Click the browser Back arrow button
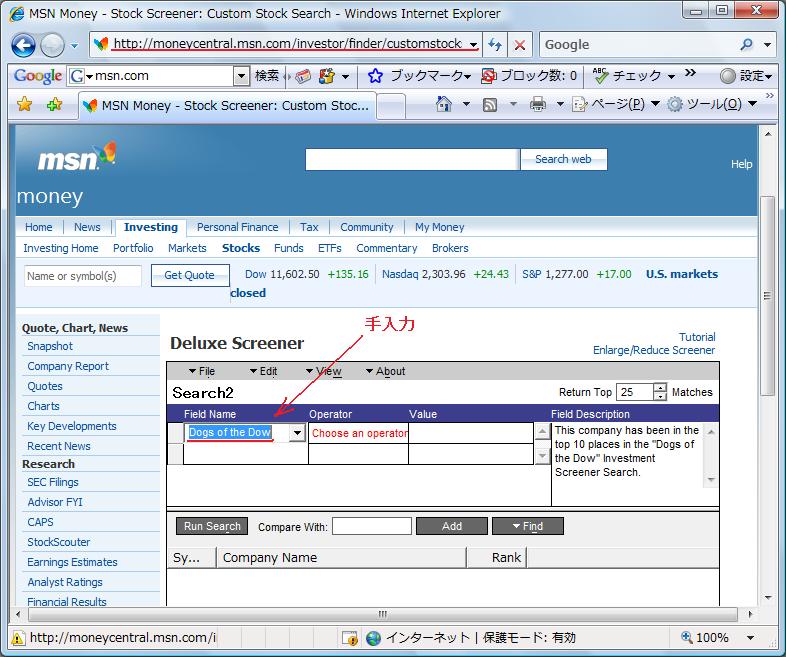This screenshot has height=657, width=786. (x=24, y=45)
